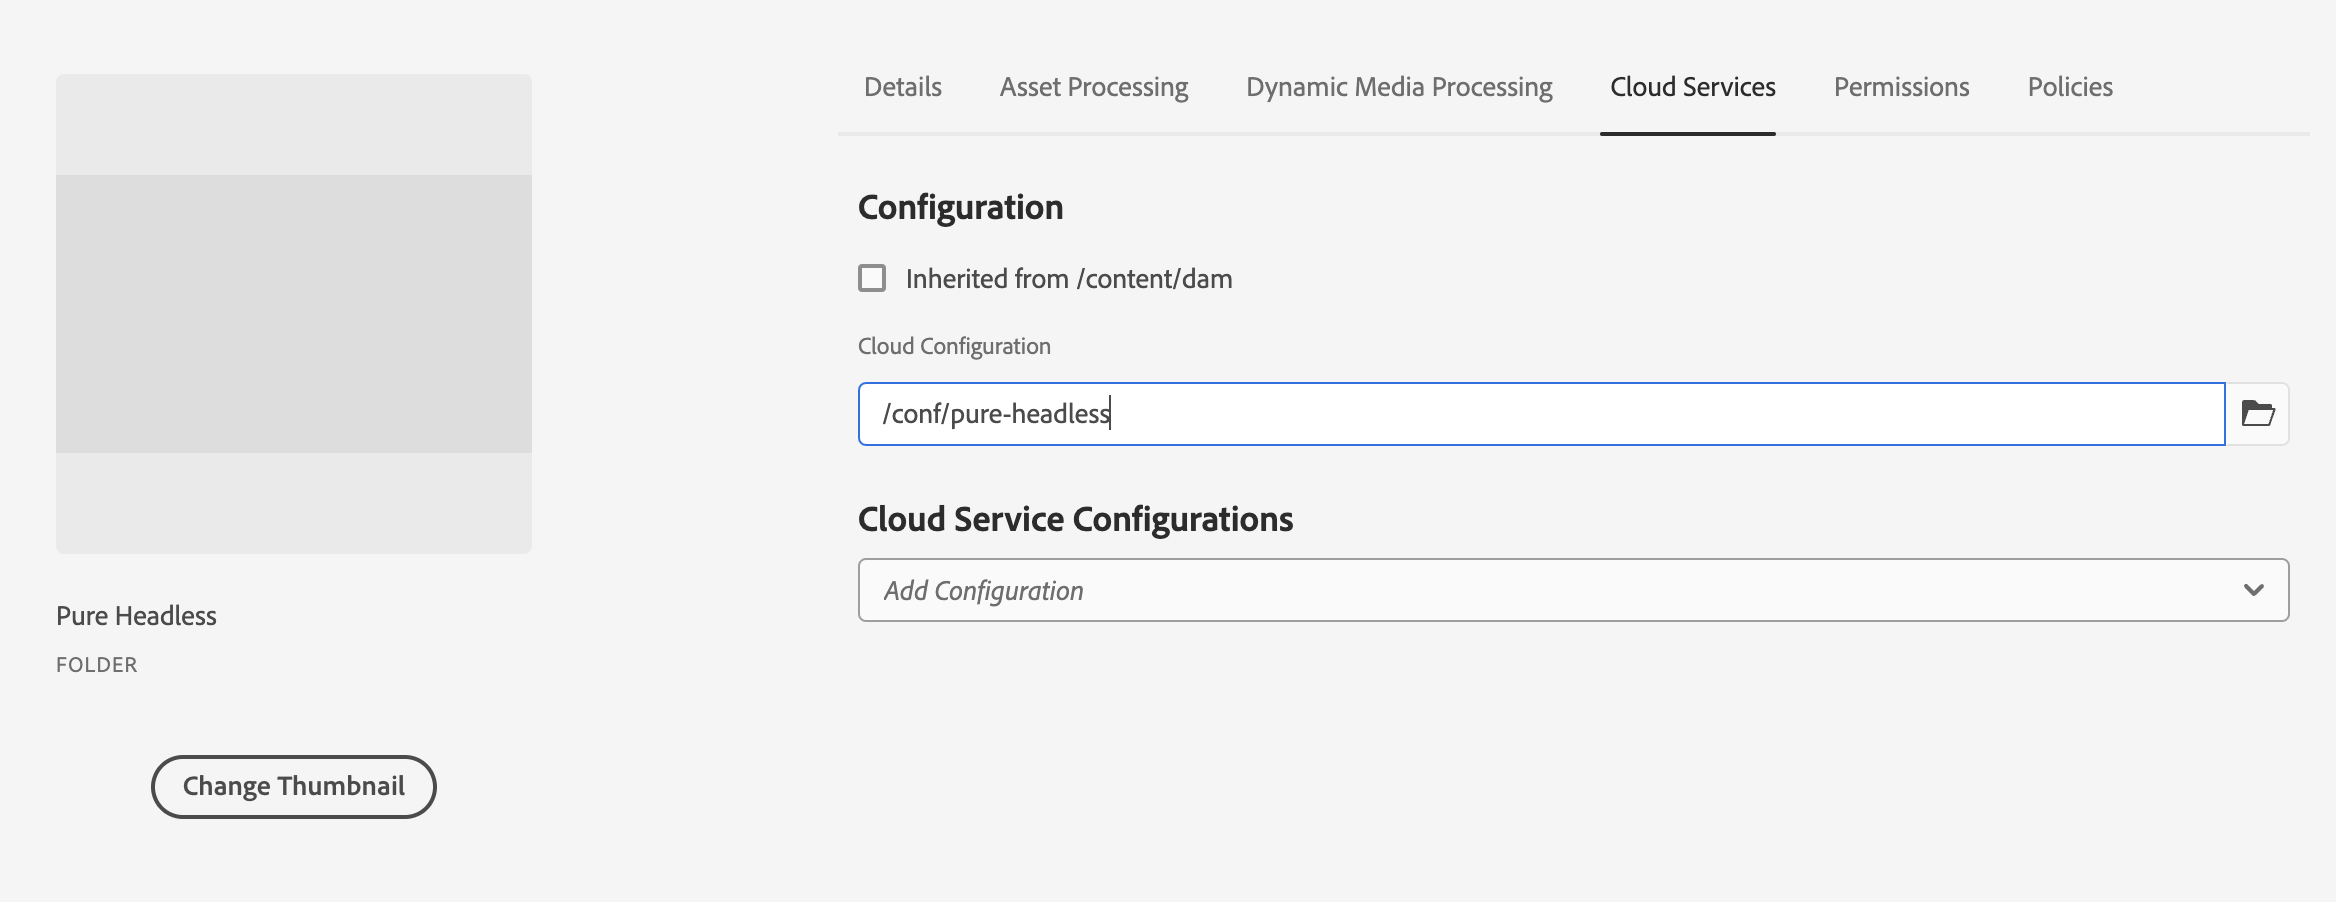Click the Pure Headless folder title
2336x902 pixels.
coord(136,616)
